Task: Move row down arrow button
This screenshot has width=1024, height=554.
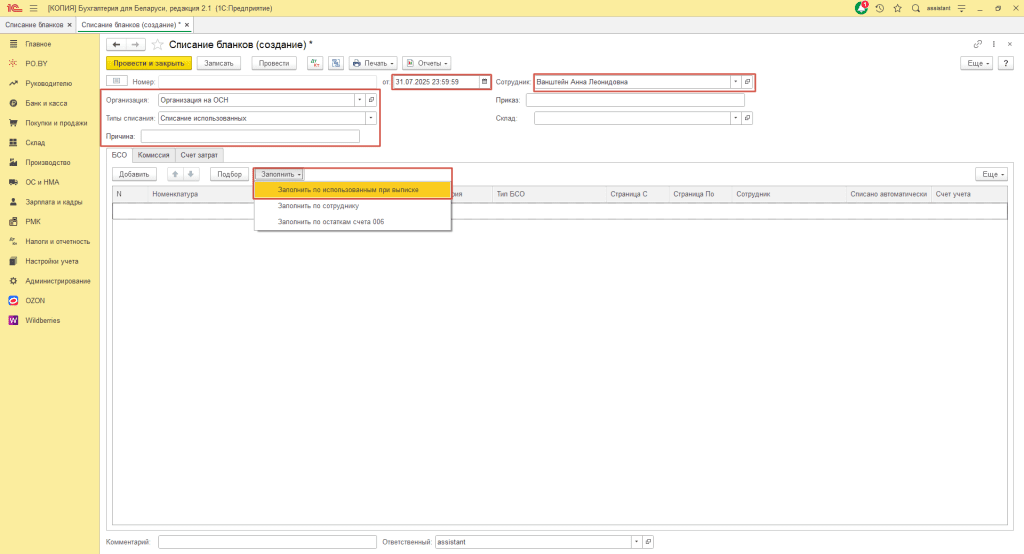Action: [191, 174]
